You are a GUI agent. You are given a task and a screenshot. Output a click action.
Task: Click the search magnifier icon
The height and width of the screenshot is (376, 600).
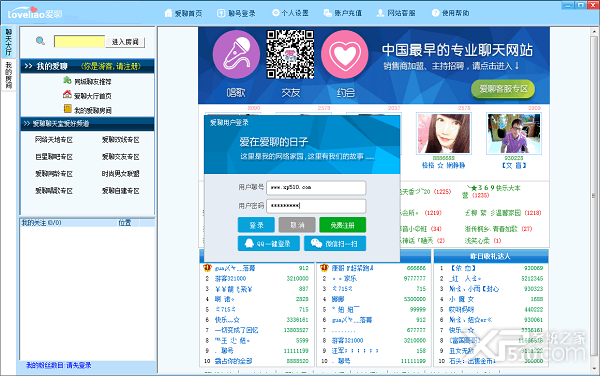40,41
